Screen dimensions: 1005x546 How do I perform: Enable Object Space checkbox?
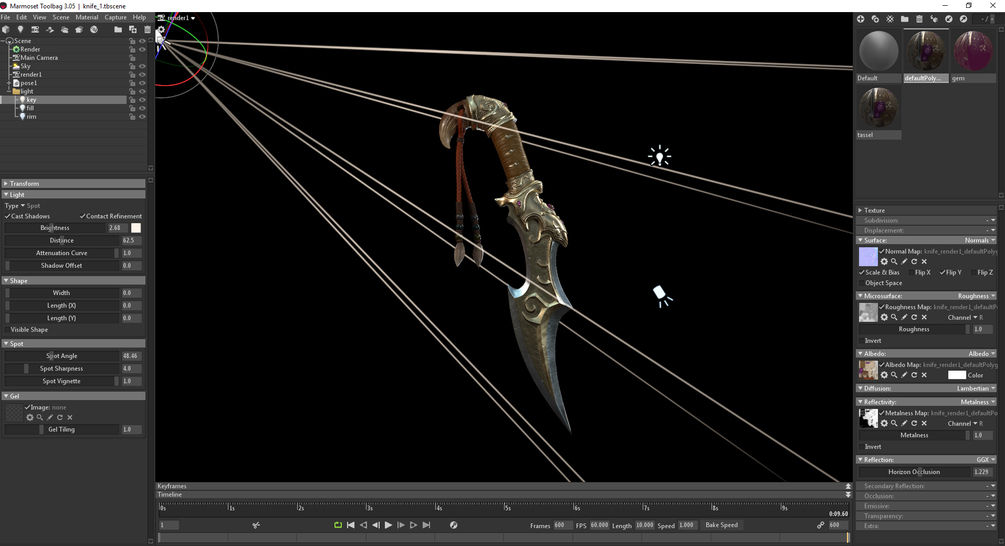point(862,283)
